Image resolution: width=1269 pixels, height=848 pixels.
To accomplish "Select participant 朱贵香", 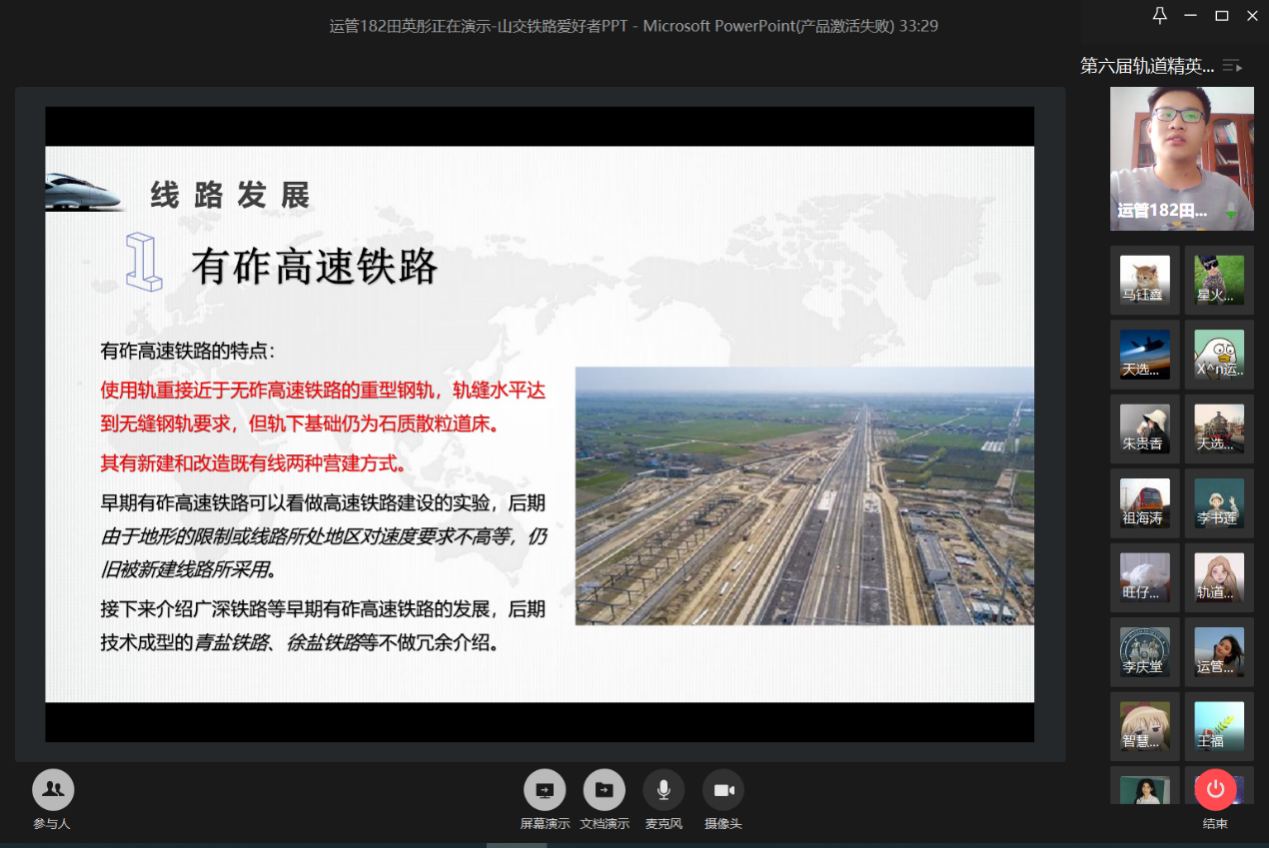I will coord(1144,428).
